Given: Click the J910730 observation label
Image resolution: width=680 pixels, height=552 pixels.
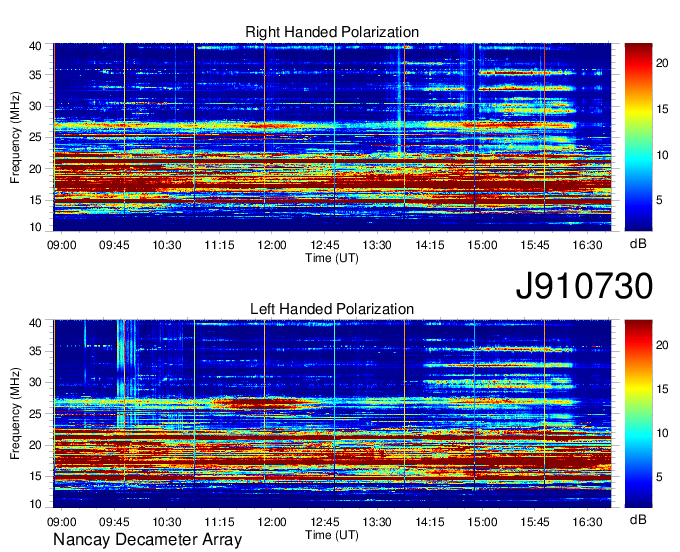Looking at the screenshot, I should [584, 286].
